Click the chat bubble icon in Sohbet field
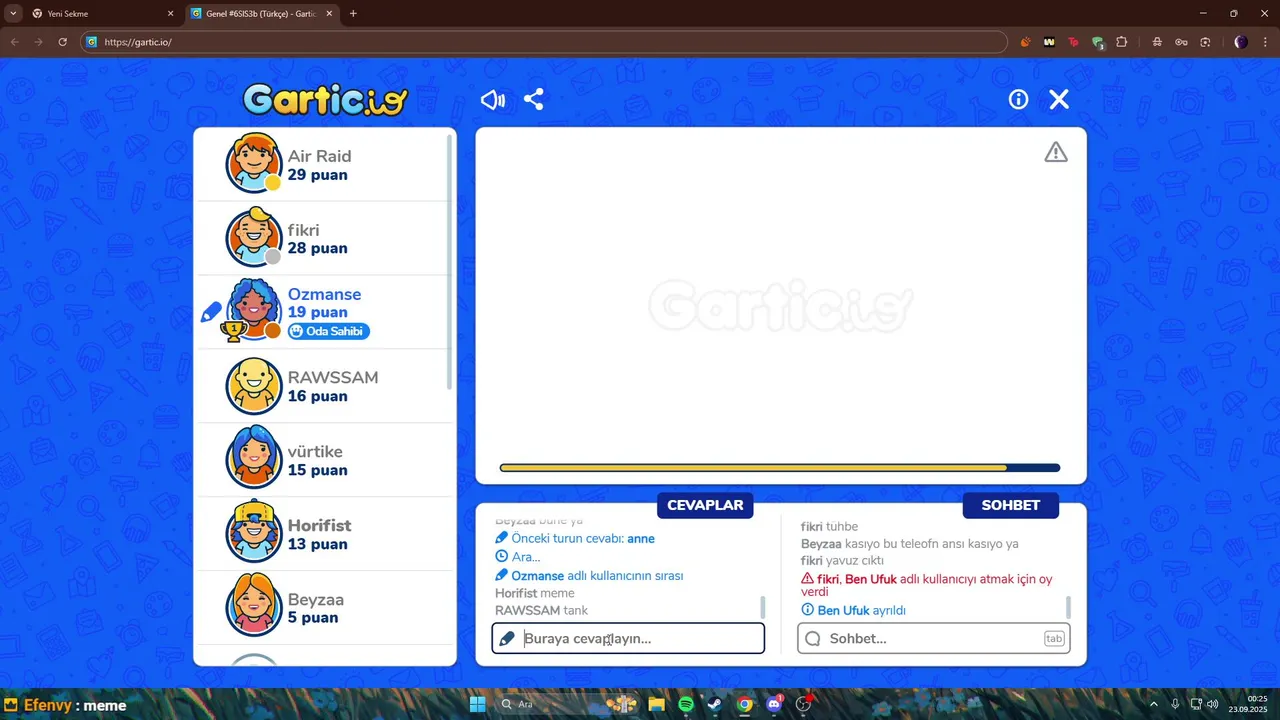This screenshot has width=1280, height=720. point(813,638)
